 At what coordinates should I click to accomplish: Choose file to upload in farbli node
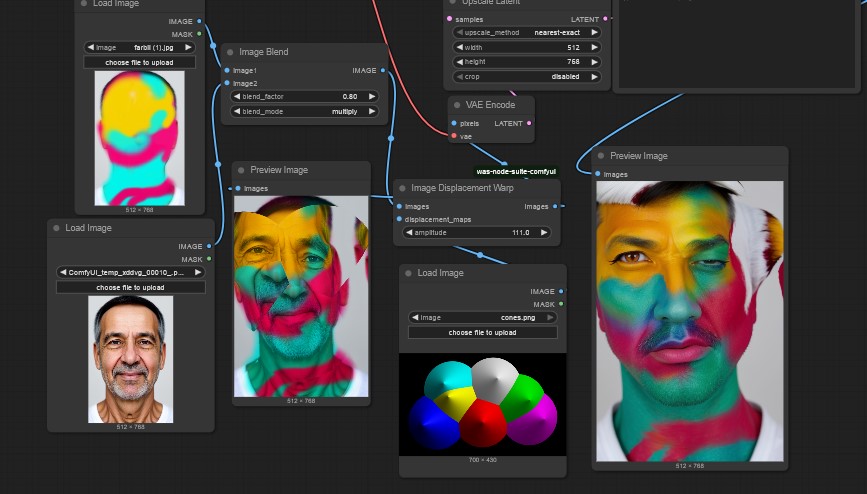139,63
